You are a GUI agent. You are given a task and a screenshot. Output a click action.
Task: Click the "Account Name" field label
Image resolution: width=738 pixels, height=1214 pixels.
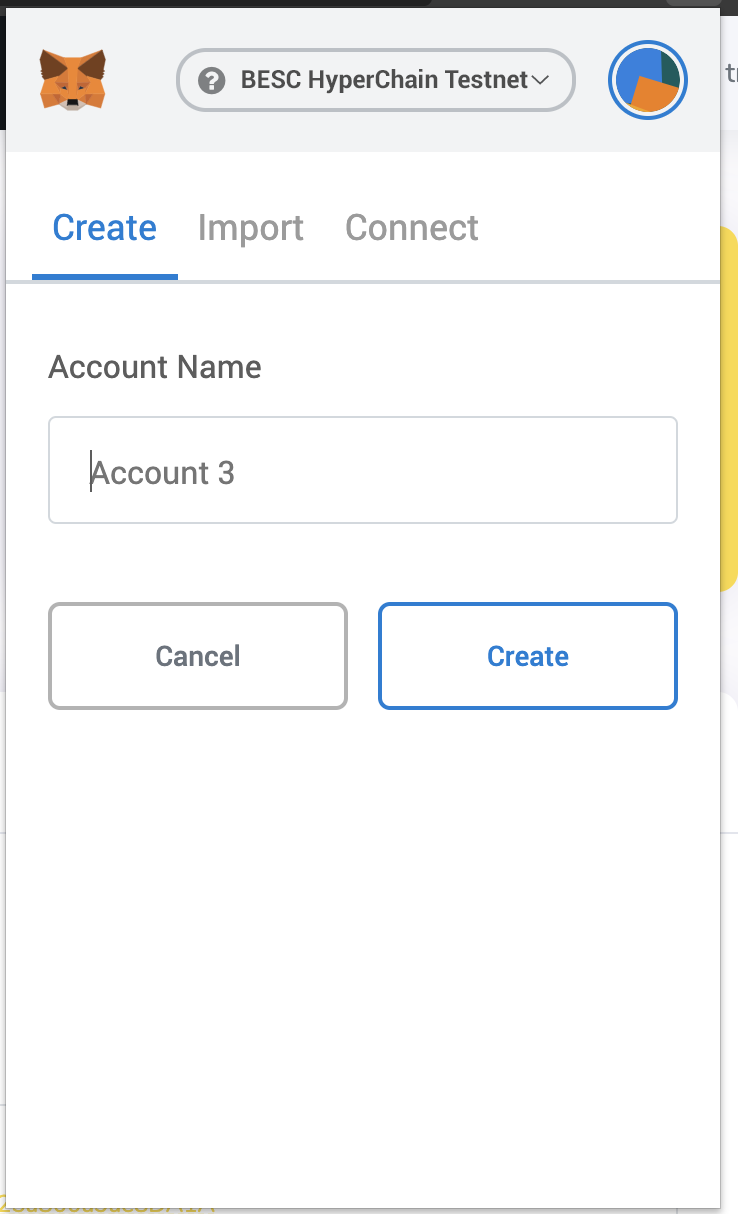click(x=155, y=367)
